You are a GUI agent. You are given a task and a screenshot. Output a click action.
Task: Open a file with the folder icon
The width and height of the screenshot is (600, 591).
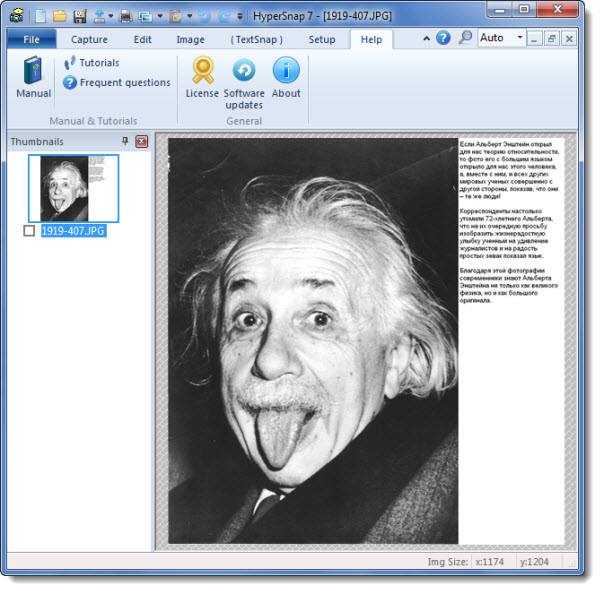coord(60,16)
